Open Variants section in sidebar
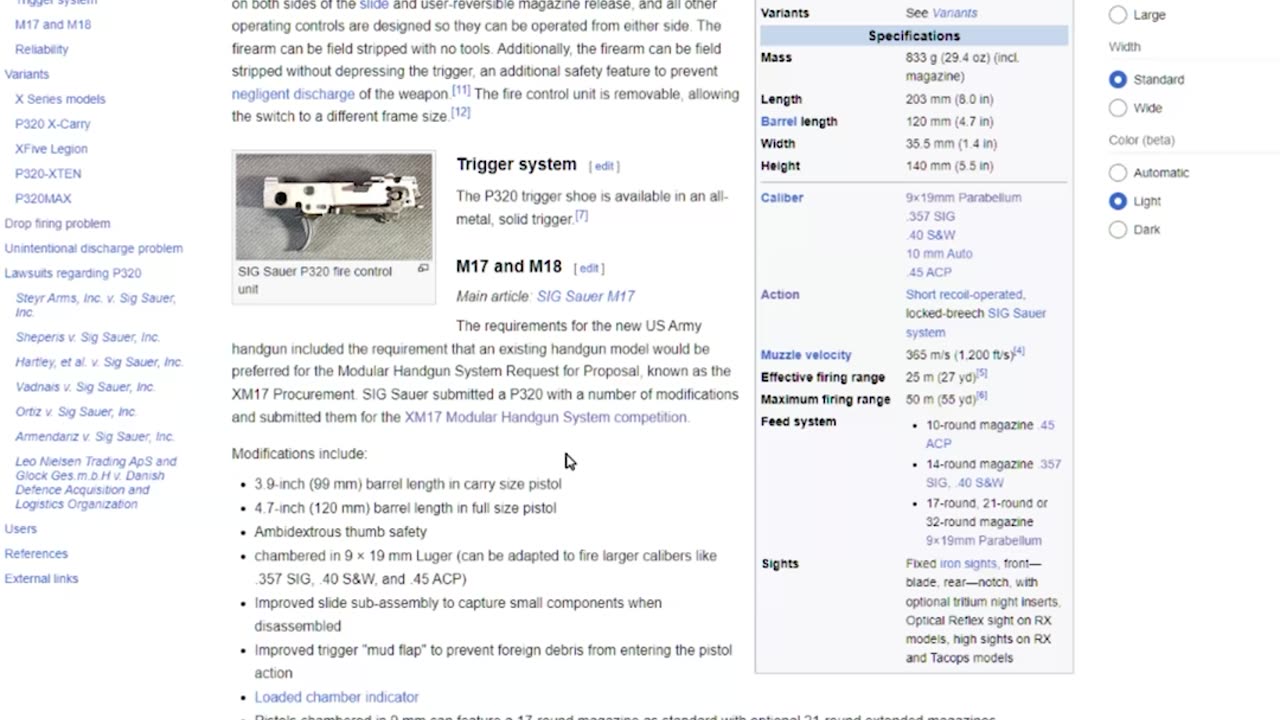Viewport: 1280px width, 720px height. tap(27, 74)
